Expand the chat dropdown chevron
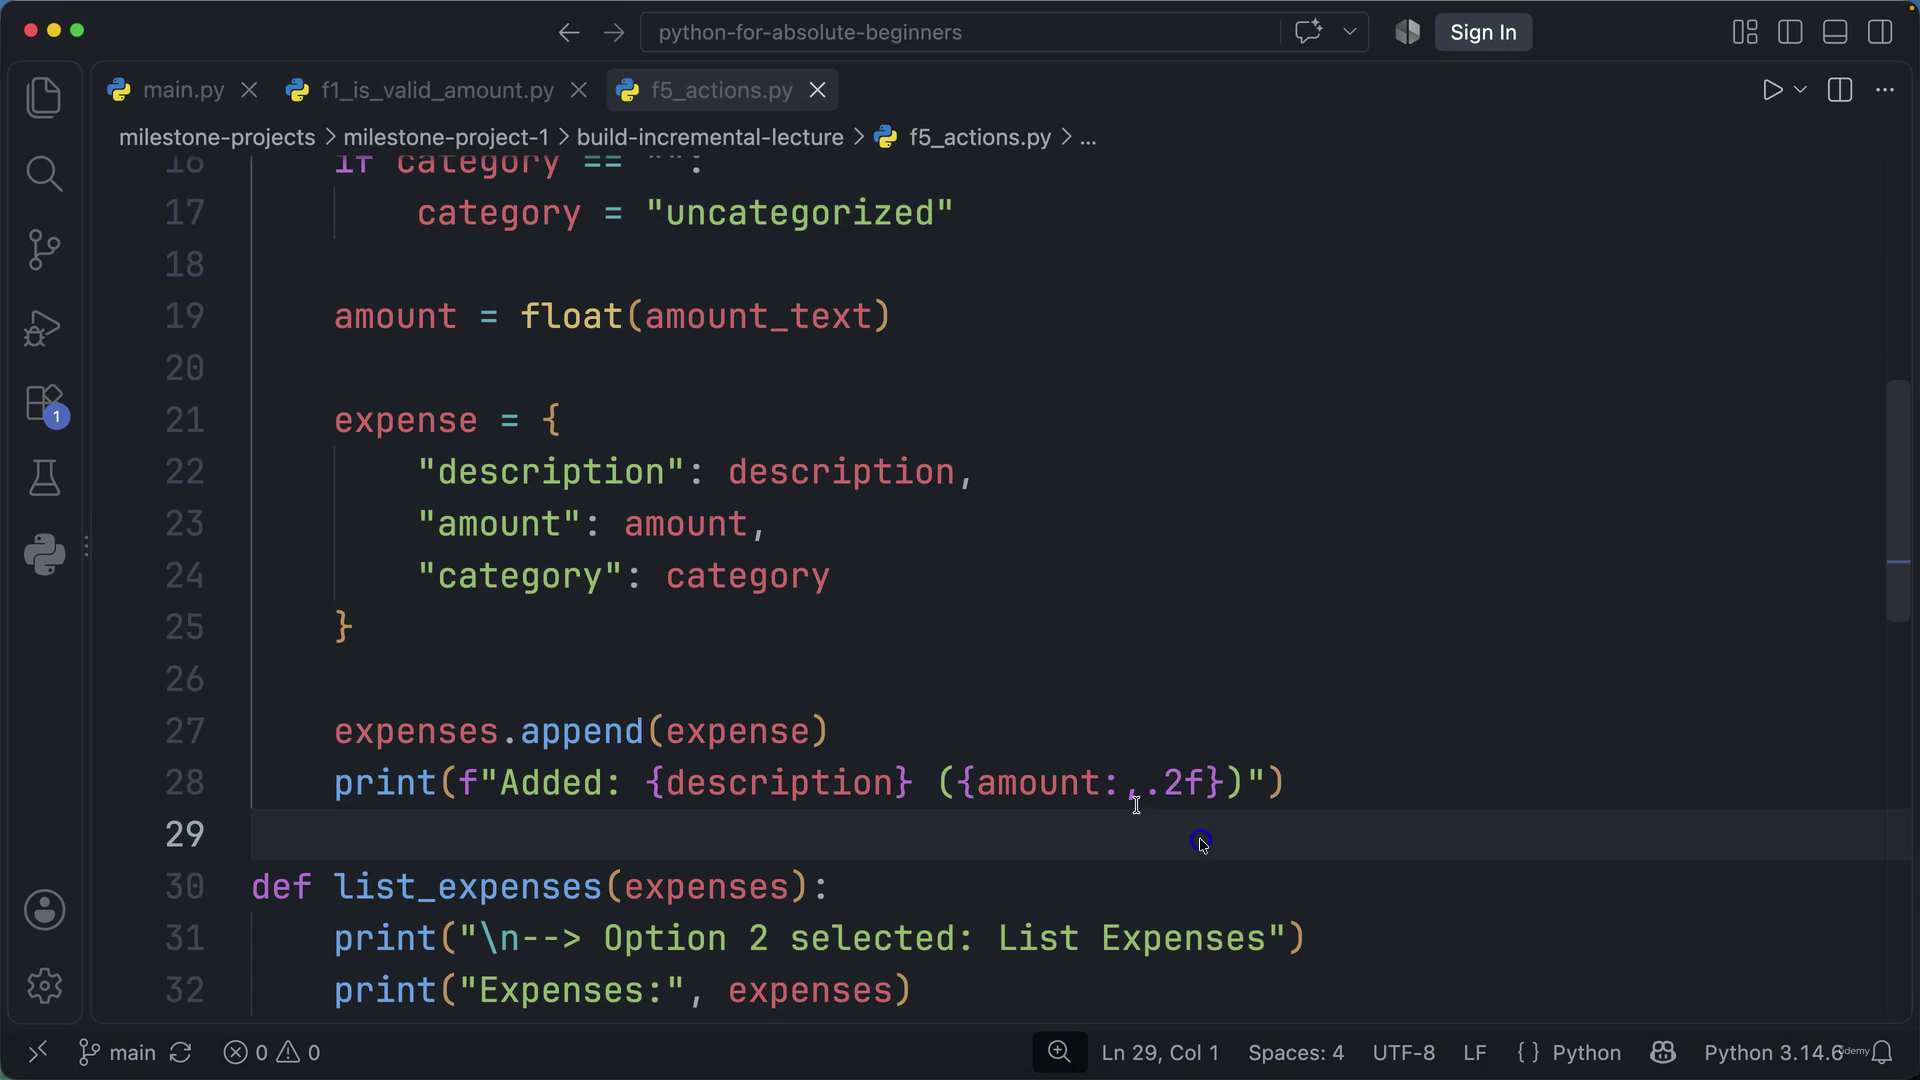The height and width of the screenshot is (1080, 1920). 1350,32
